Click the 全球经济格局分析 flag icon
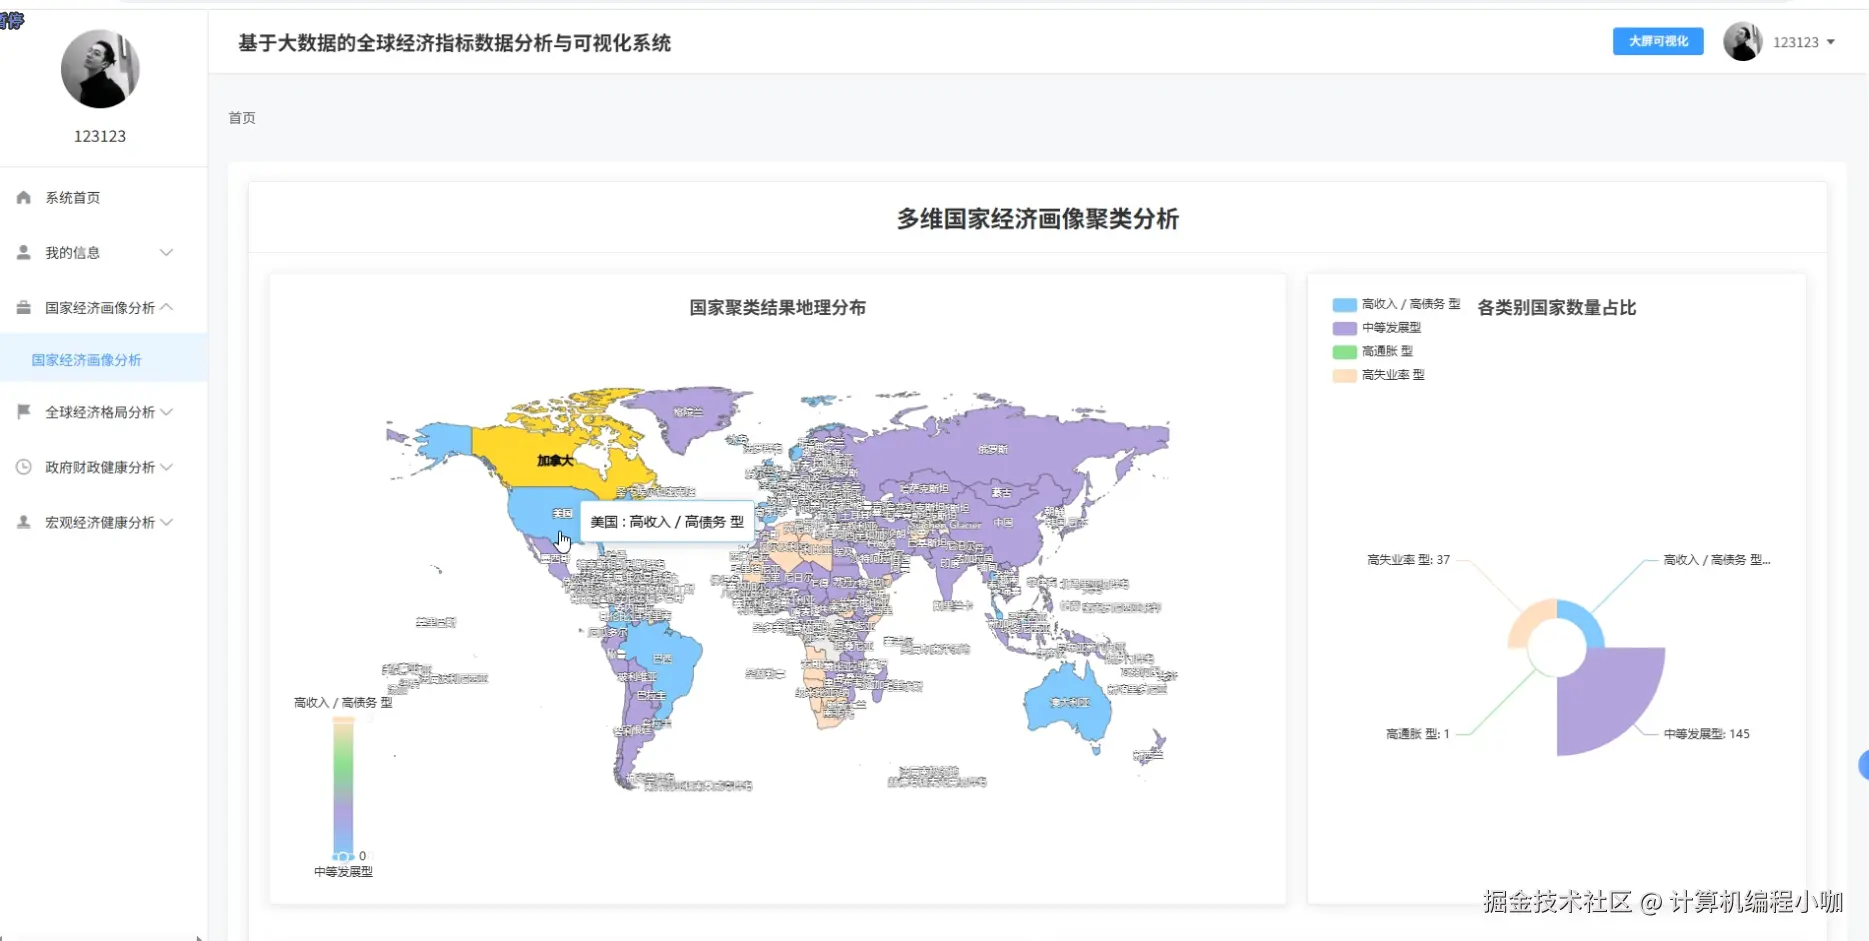 24,411
